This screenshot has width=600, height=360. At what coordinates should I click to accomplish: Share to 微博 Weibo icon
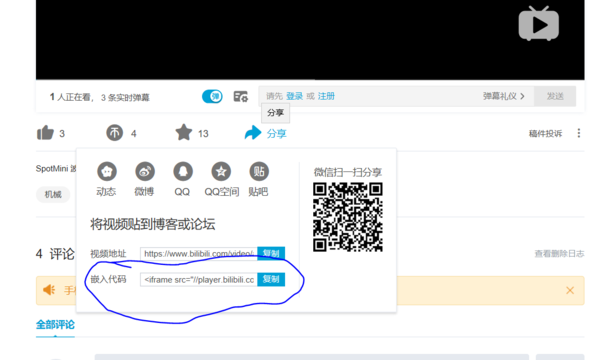point(145,171)
